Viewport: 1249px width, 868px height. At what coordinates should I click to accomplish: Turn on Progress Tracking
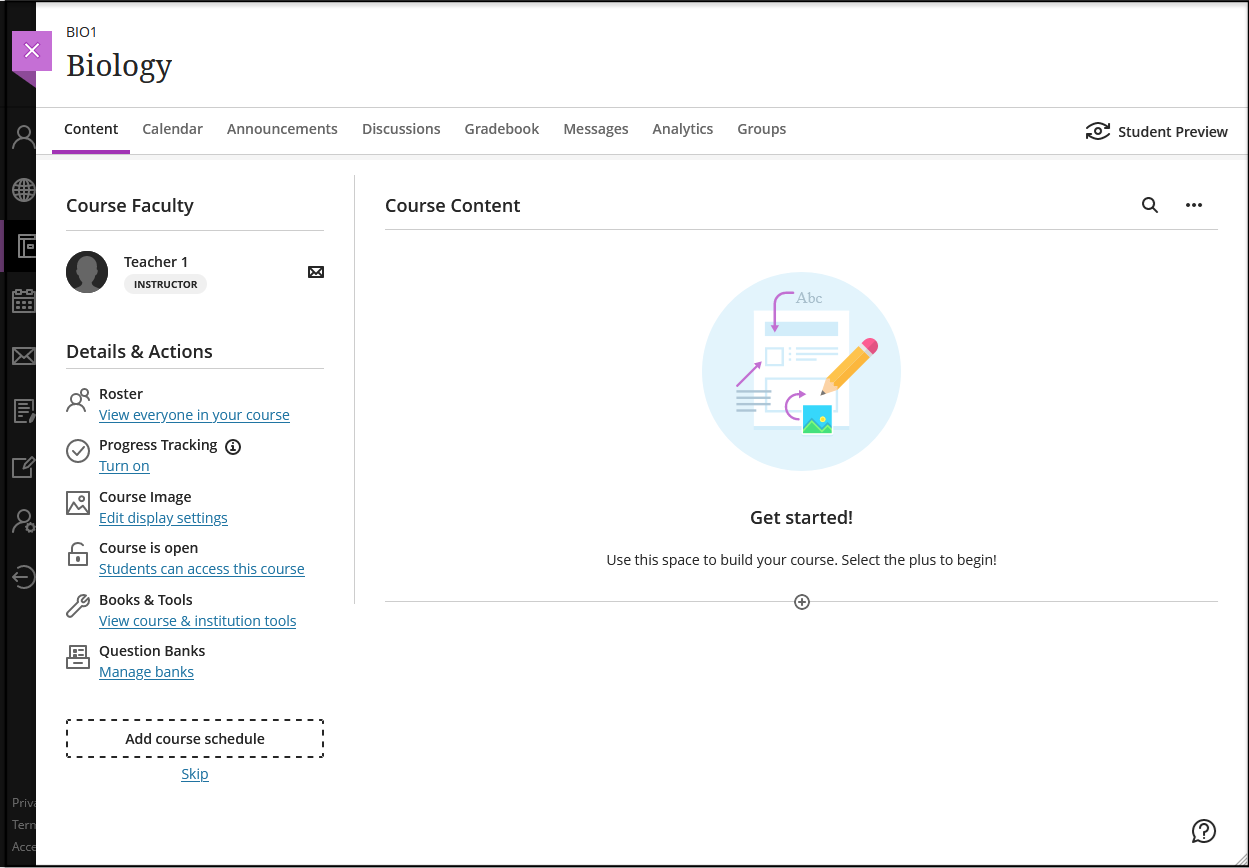point(124,466)
